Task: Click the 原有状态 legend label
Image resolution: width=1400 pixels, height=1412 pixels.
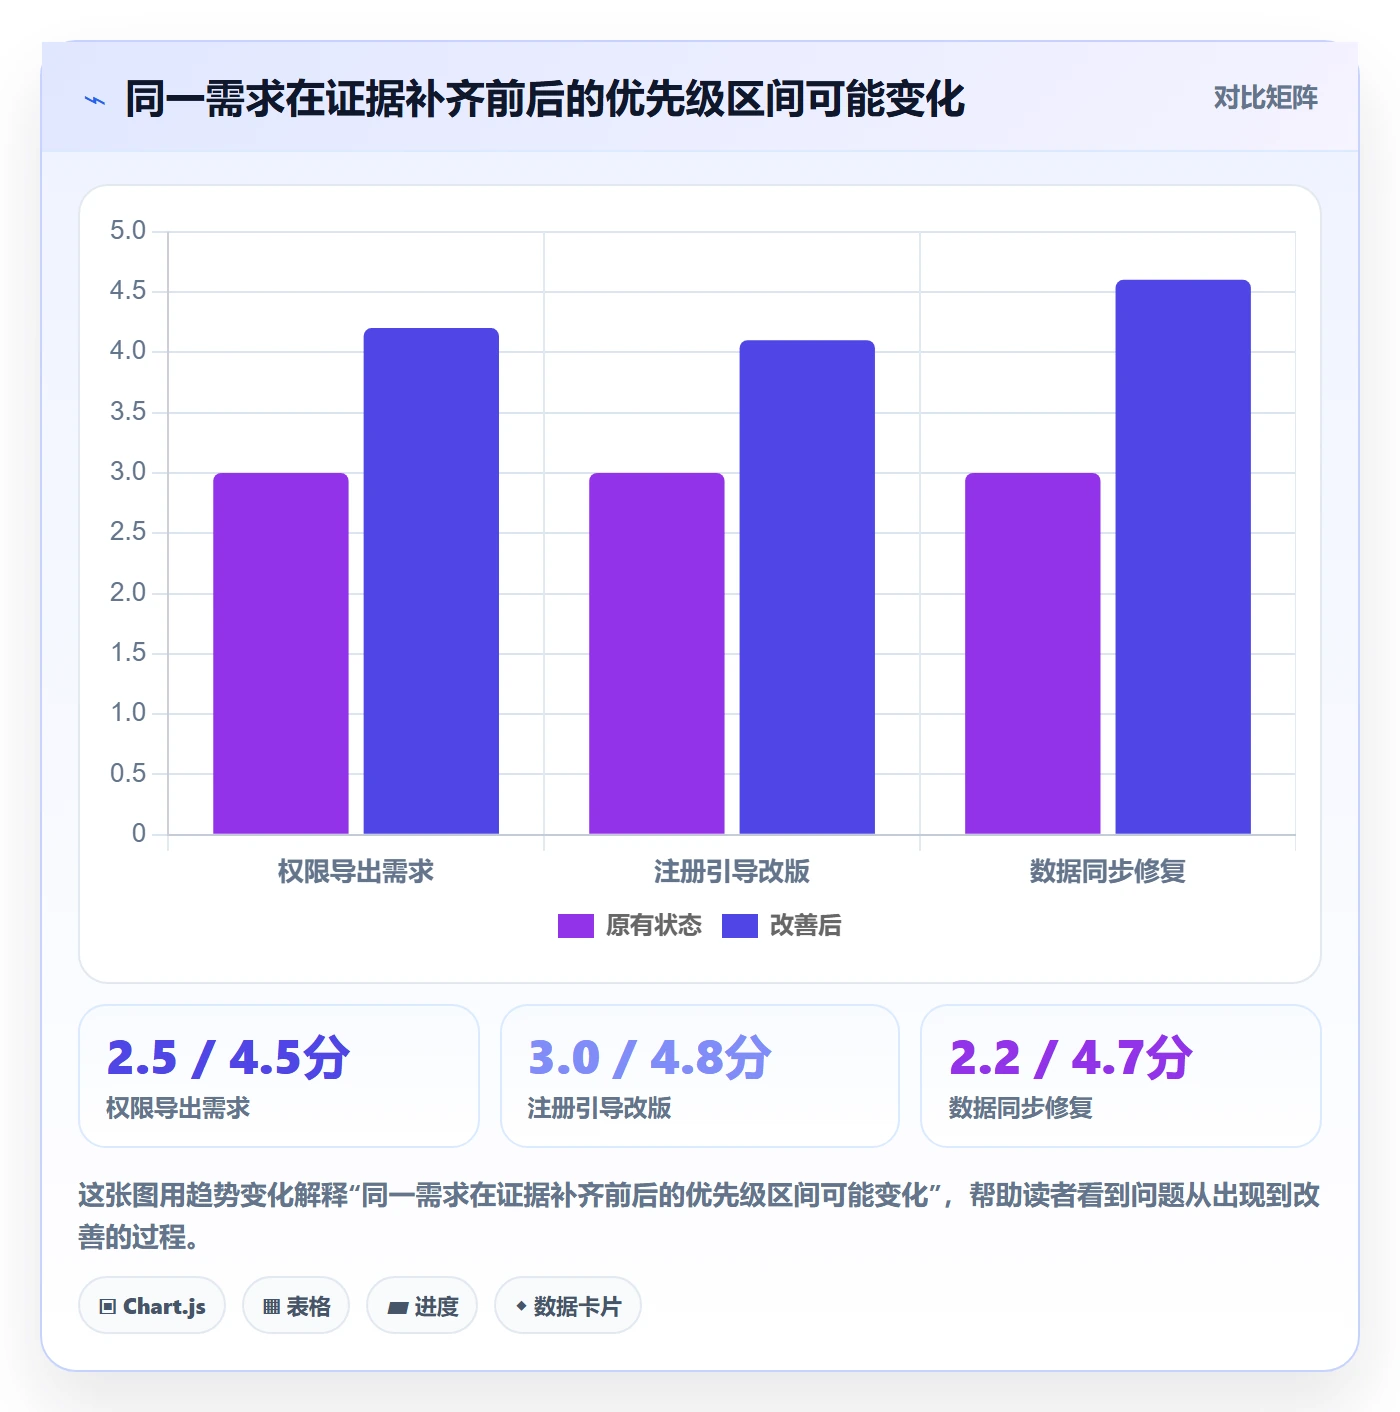Action: pyautogui.click(x=654, y=926)
